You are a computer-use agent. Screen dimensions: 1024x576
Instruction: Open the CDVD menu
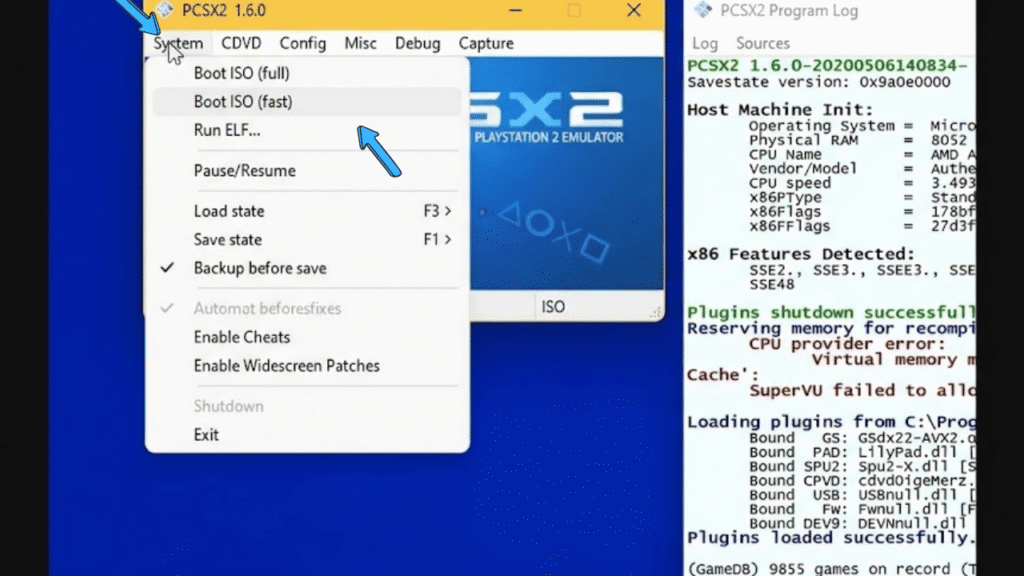pos(241,43)
